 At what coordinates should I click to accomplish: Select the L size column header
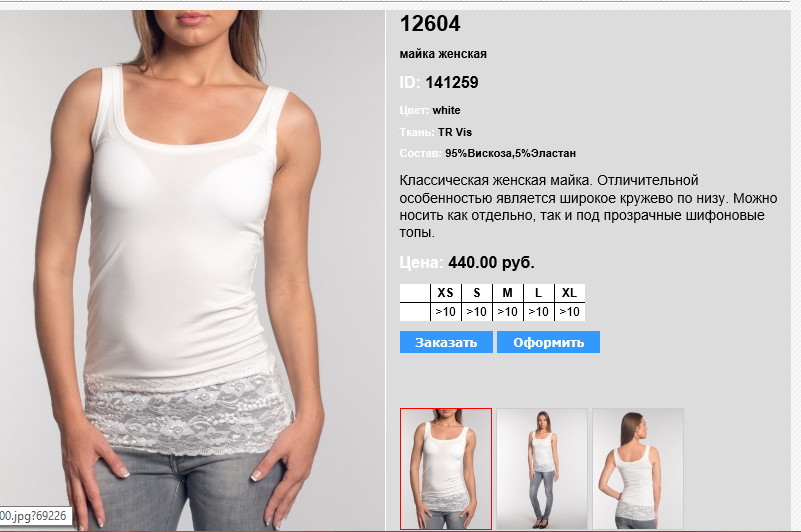[x=538, y=293]
